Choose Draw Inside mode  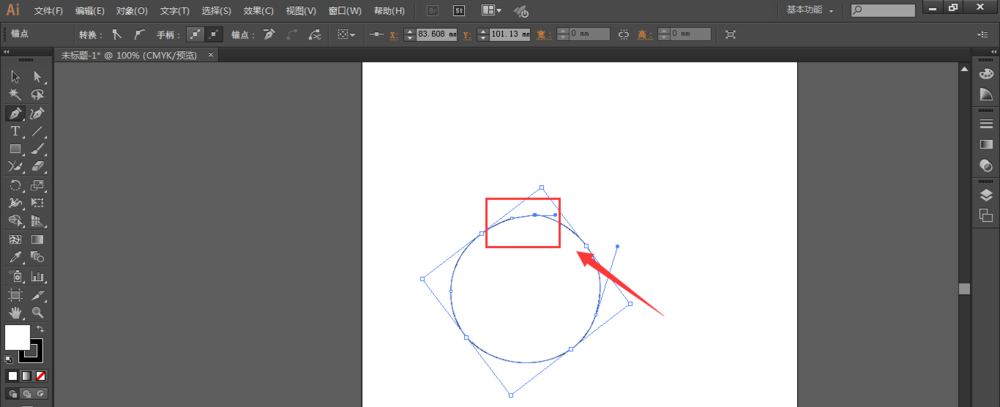41,393
